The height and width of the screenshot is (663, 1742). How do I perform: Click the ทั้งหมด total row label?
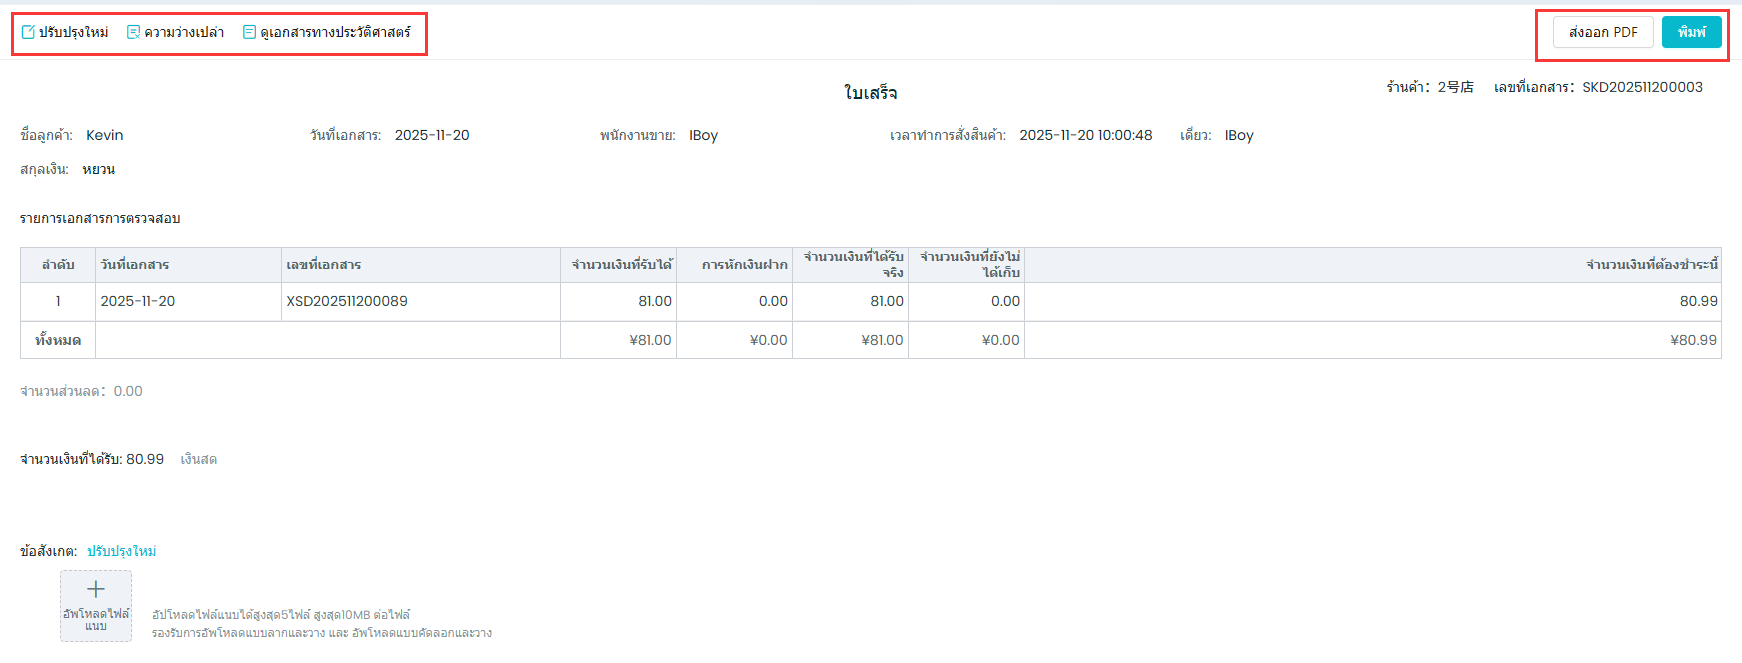point(58,340)
